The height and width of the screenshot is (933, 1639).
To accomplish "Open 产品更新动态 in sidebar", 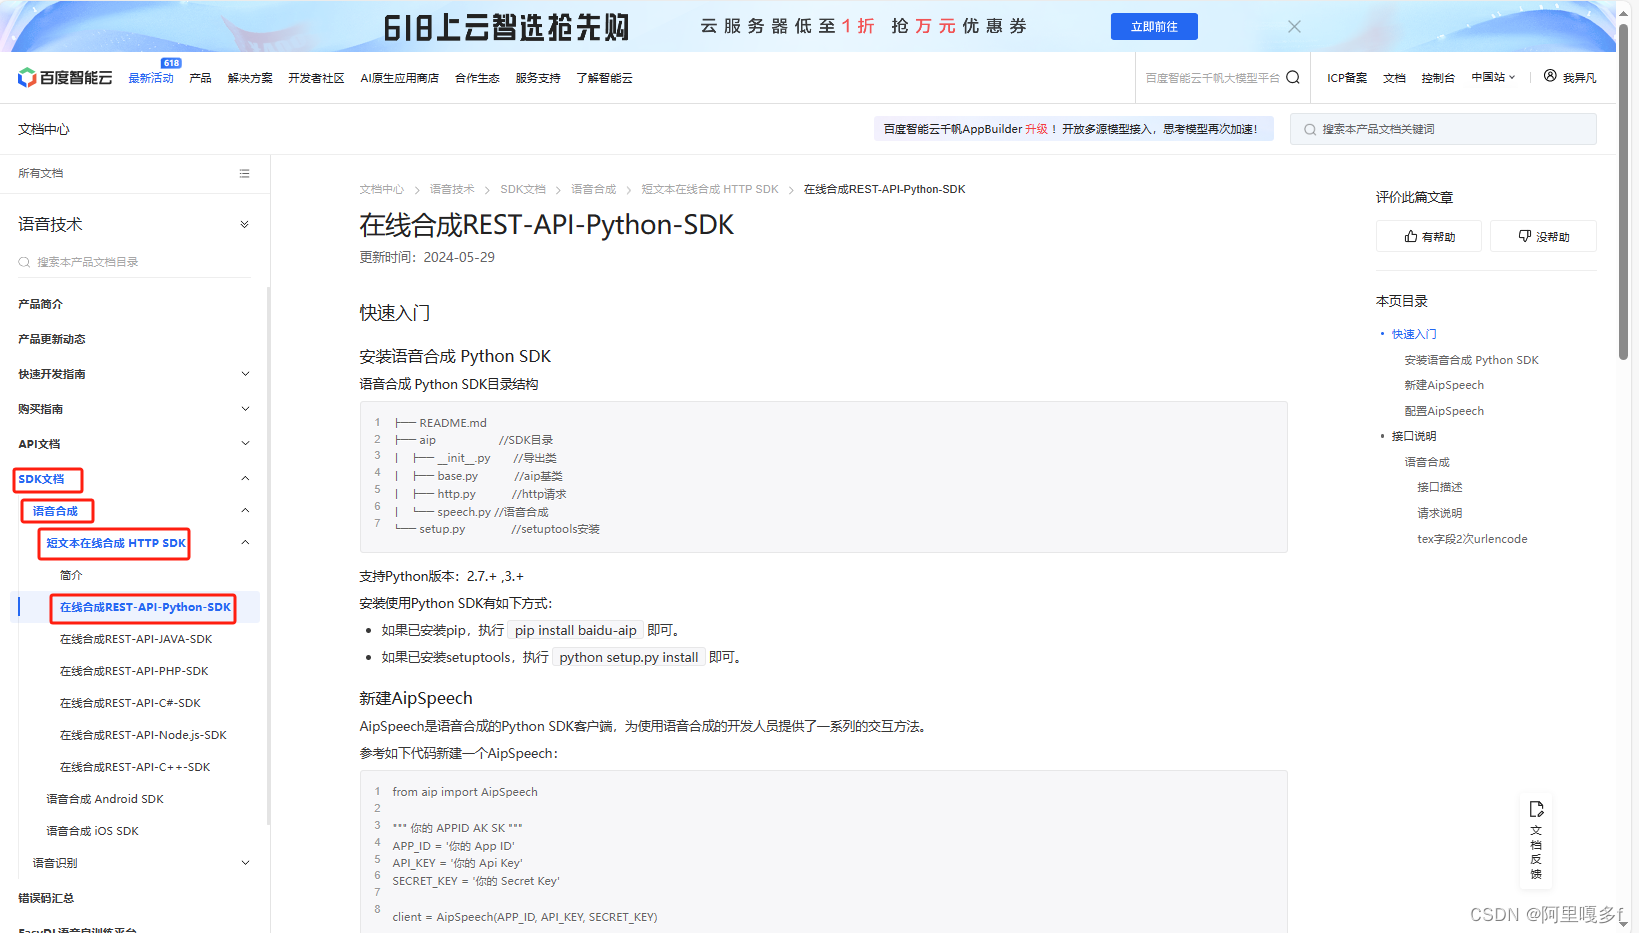I will tap(52, 339).
